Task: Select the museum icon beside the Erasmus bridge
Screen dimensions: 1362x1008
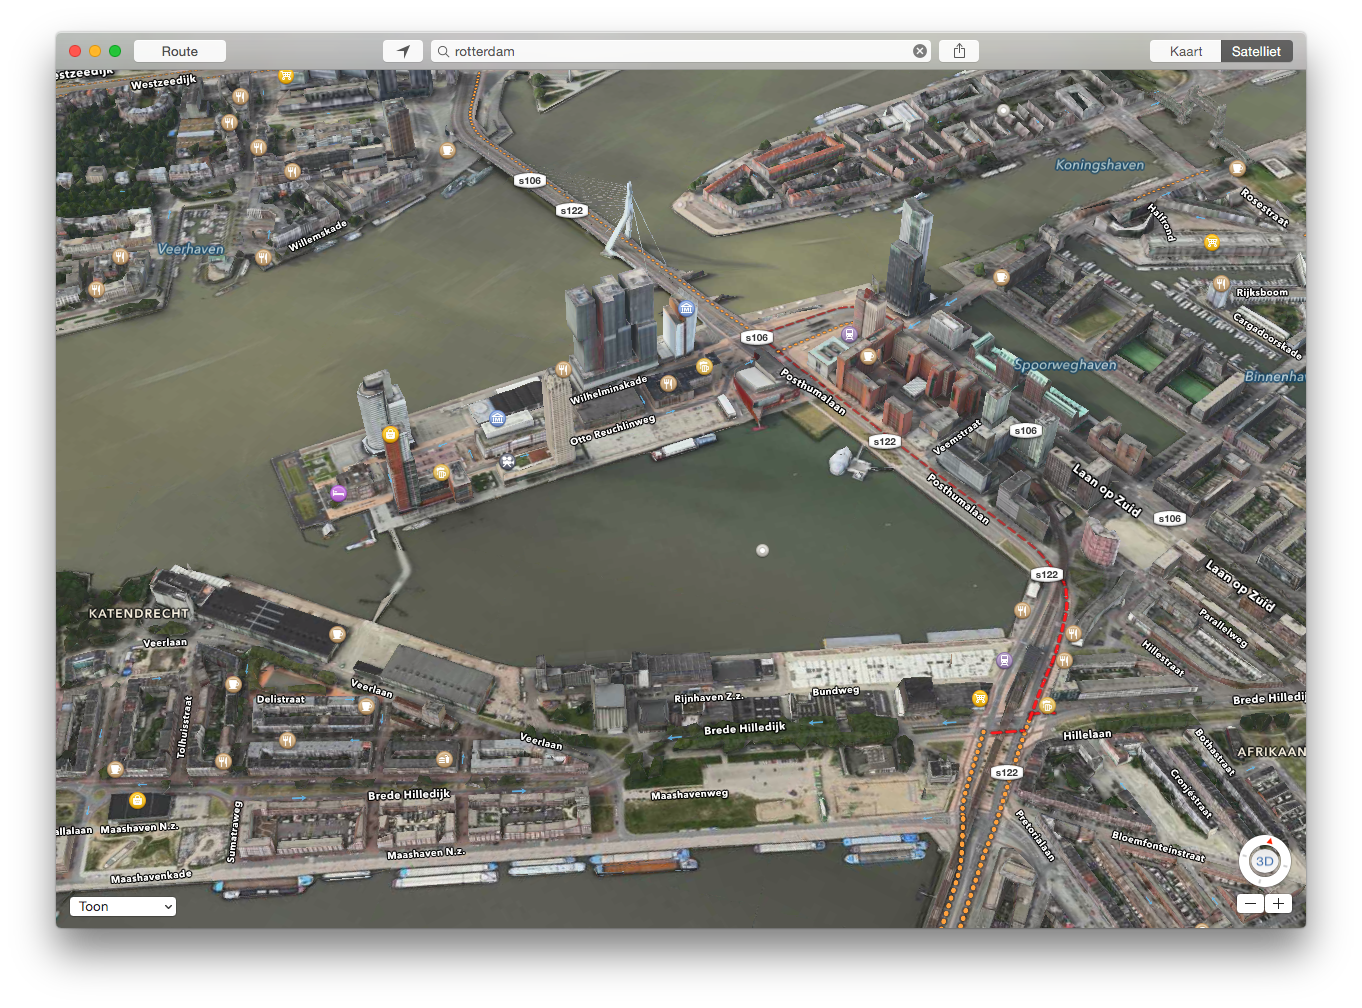Action: [x=686, y=308]
